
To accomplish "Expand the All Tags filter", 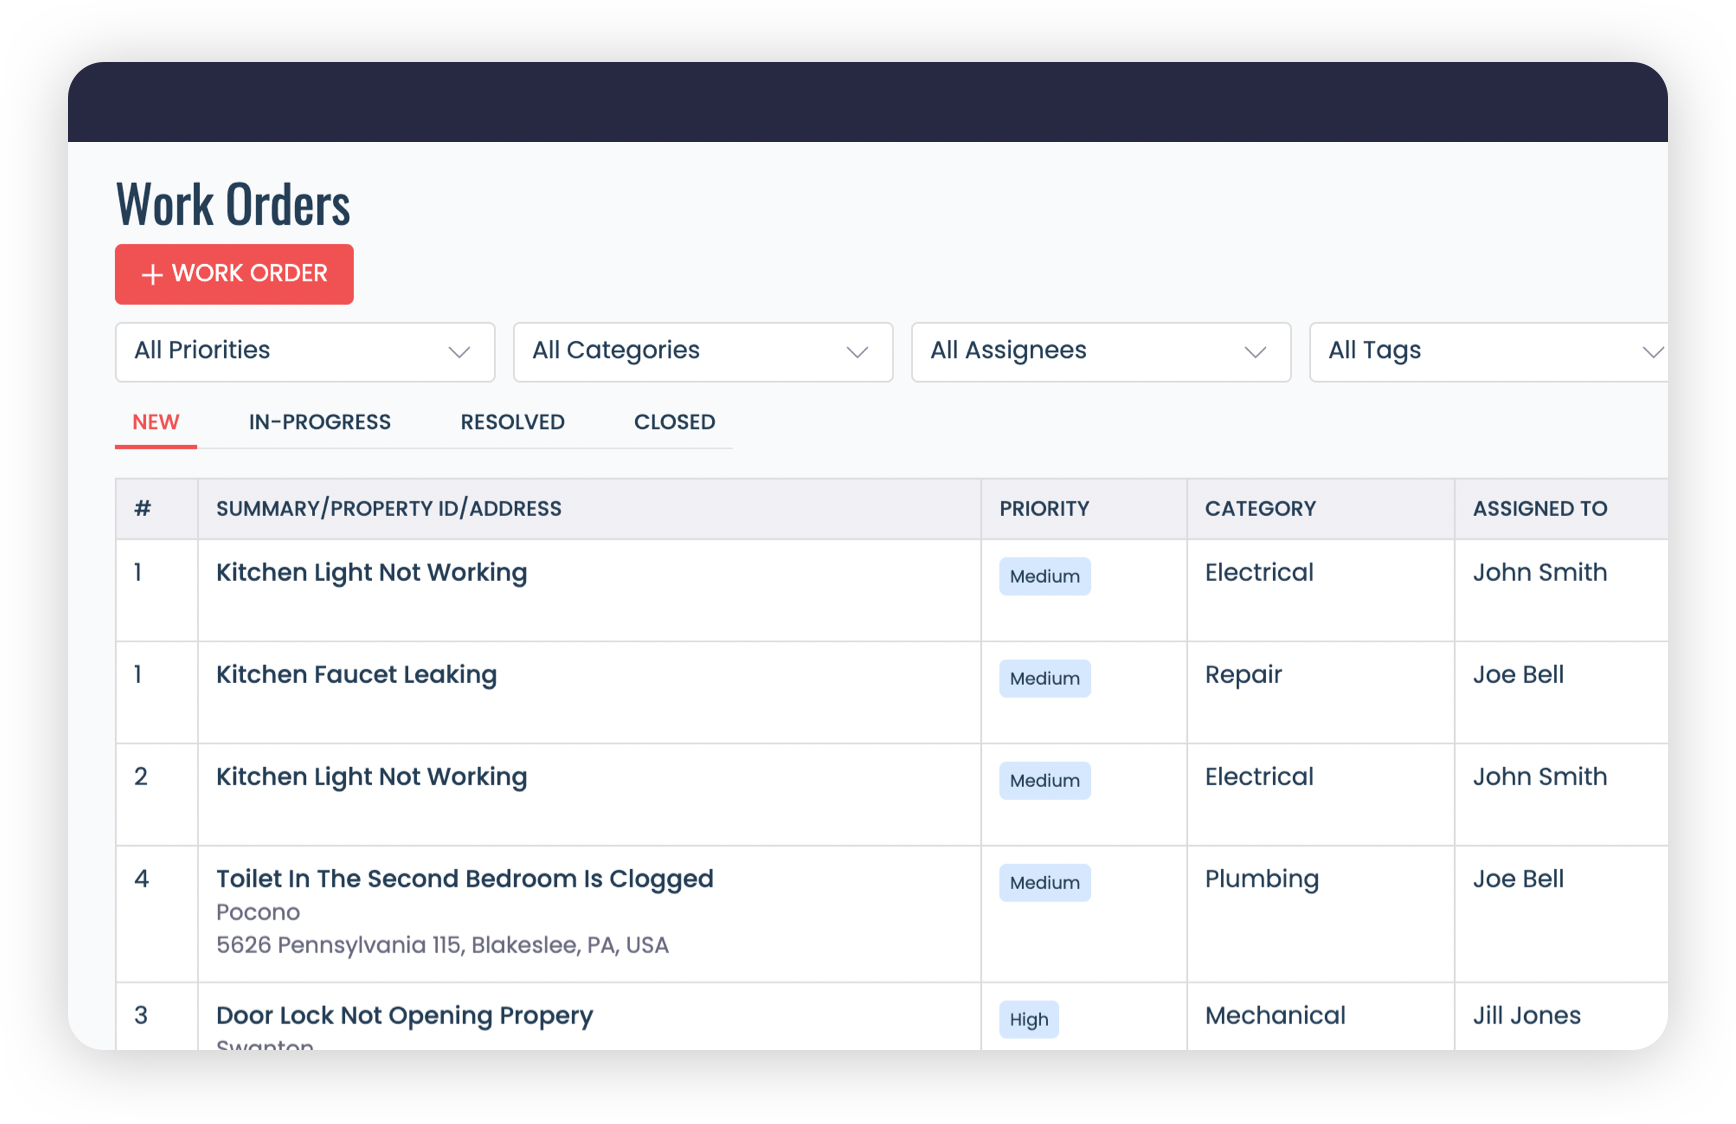I will pos(1488,351).
